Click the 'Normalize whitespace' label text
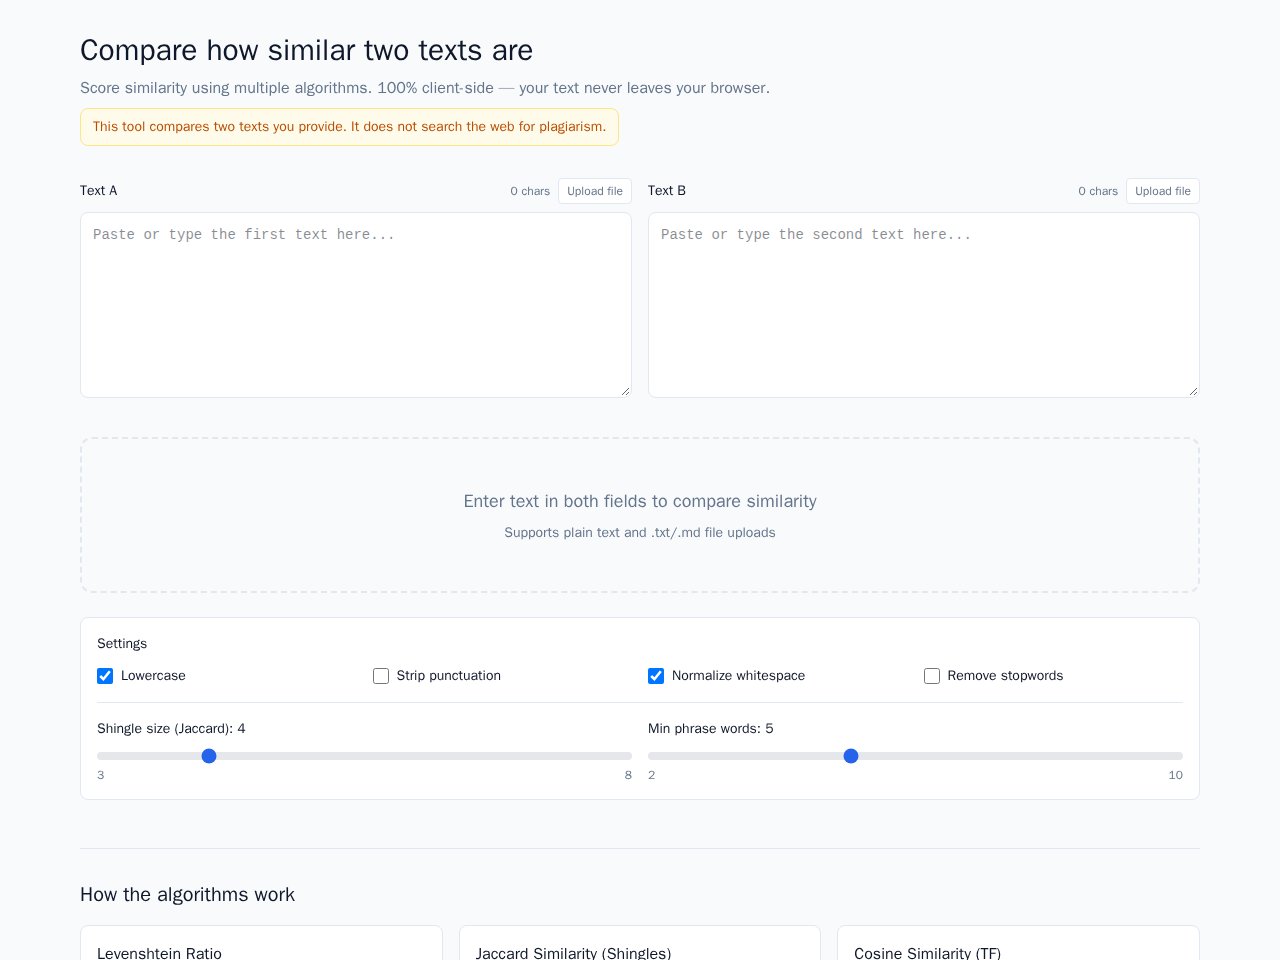 738,676
